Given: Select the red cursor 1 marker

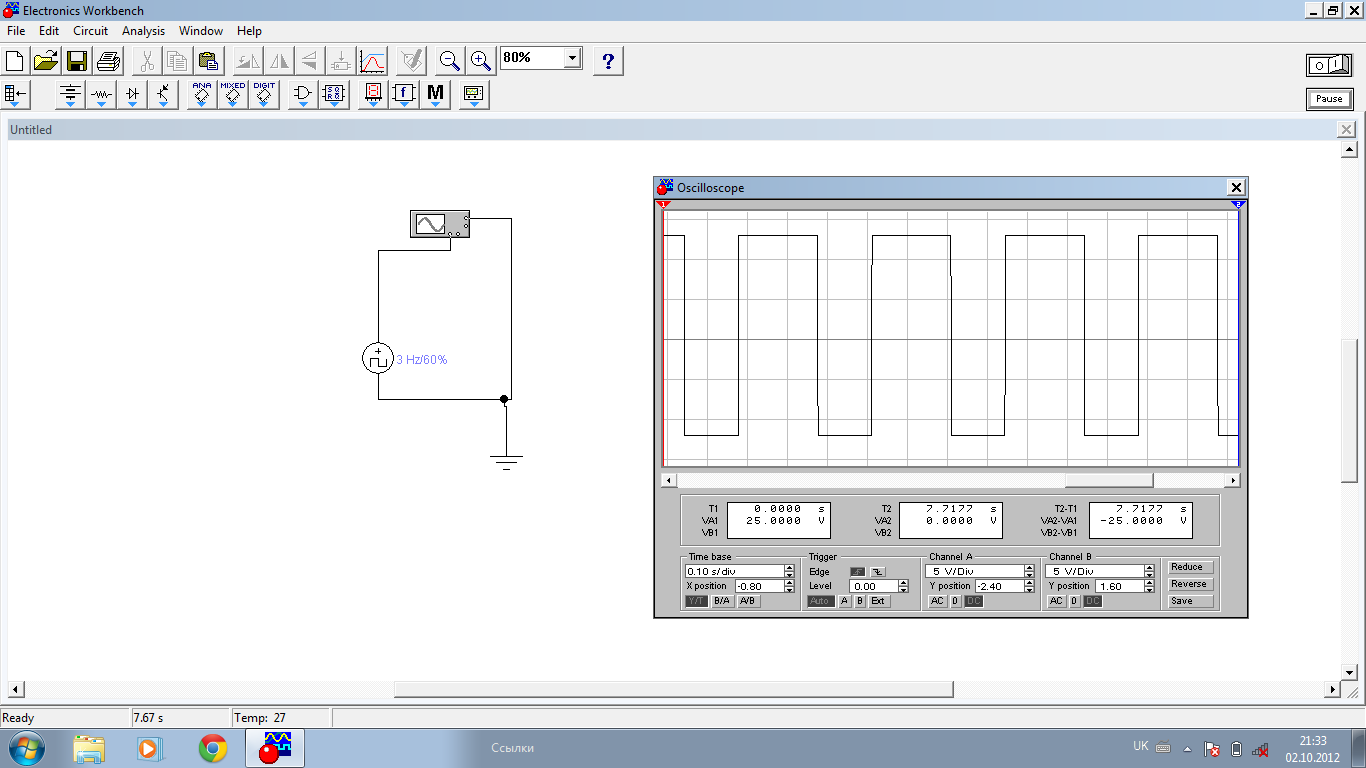Looking at the screenshot, I should (x=663, y=204).
